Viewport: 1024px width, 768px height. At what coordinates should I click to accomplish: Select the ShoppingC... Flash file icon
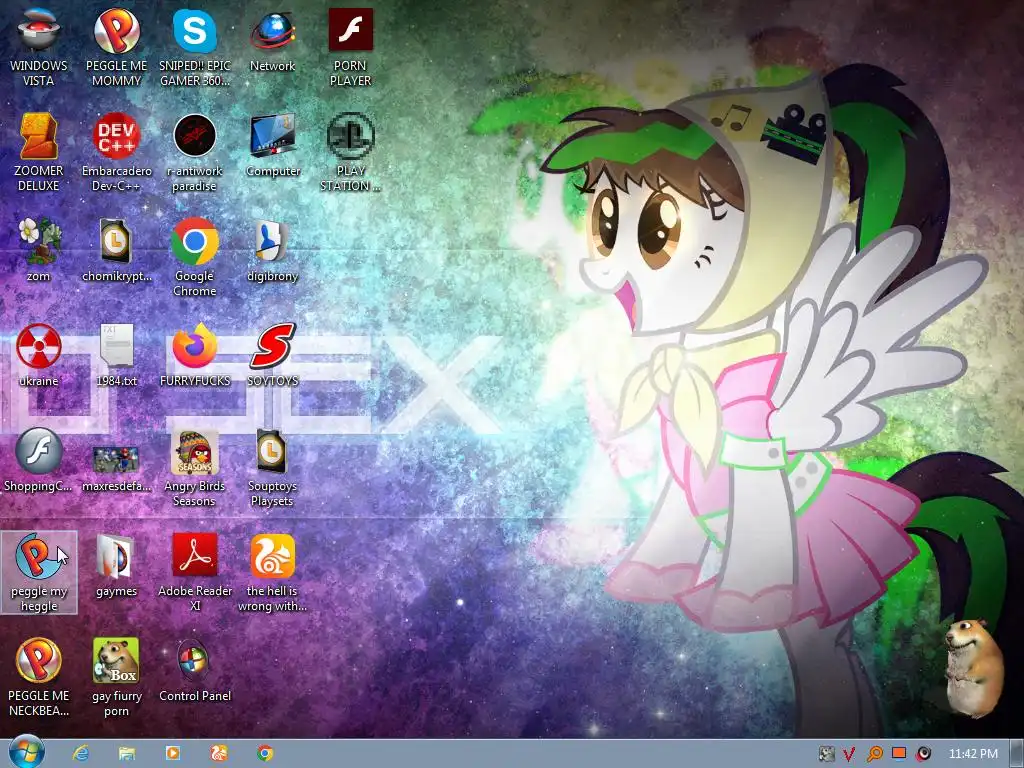pos(39,460)
